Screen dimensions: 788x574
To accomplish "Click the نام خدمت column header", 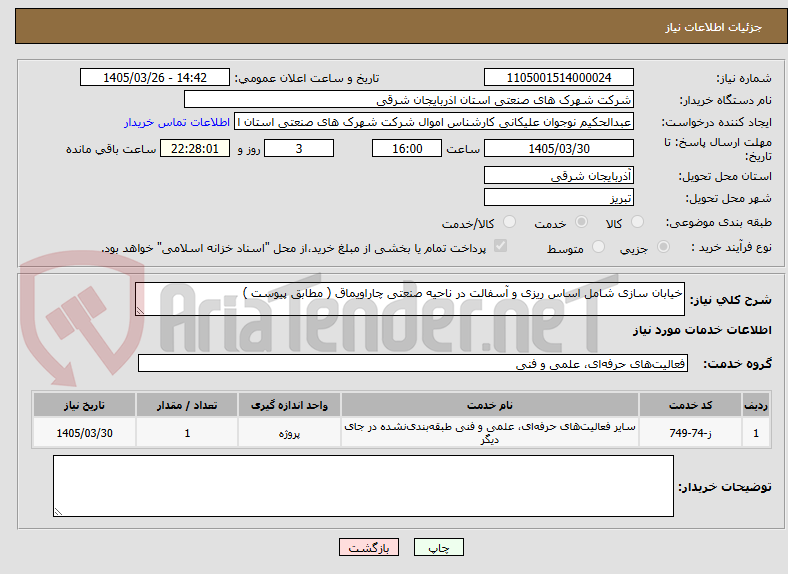I will tap(490, 405).
